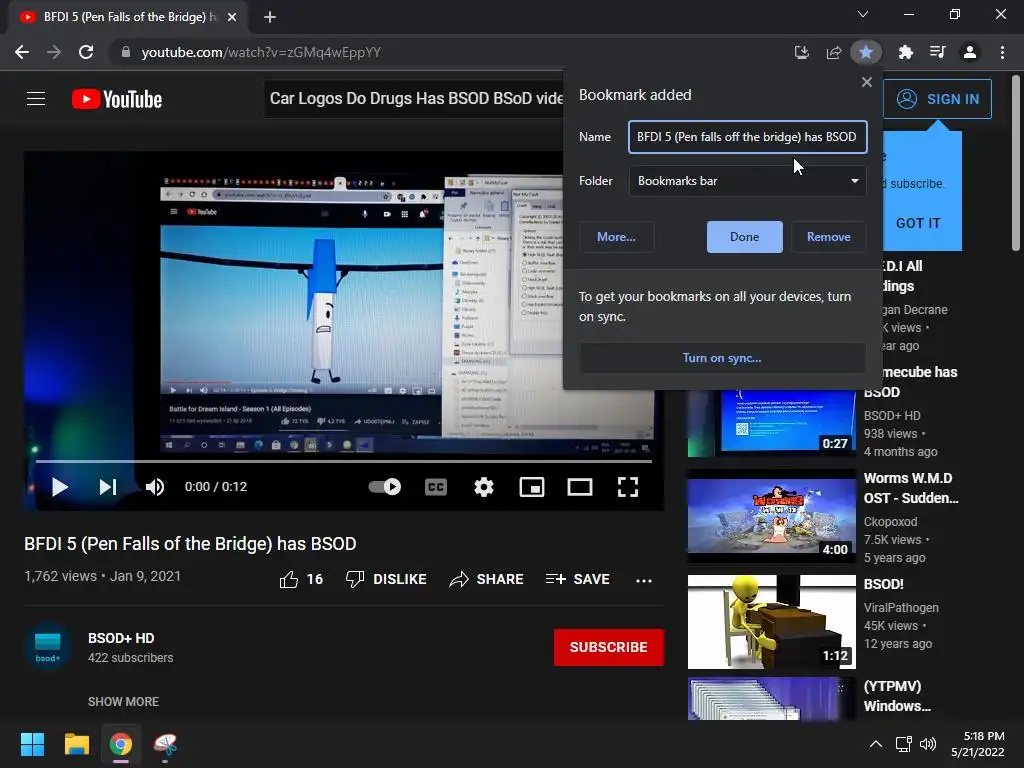Open Worms W.M.D OST video thumbnail
This screenshot has width=1024, height=768.
click(771, 516)
